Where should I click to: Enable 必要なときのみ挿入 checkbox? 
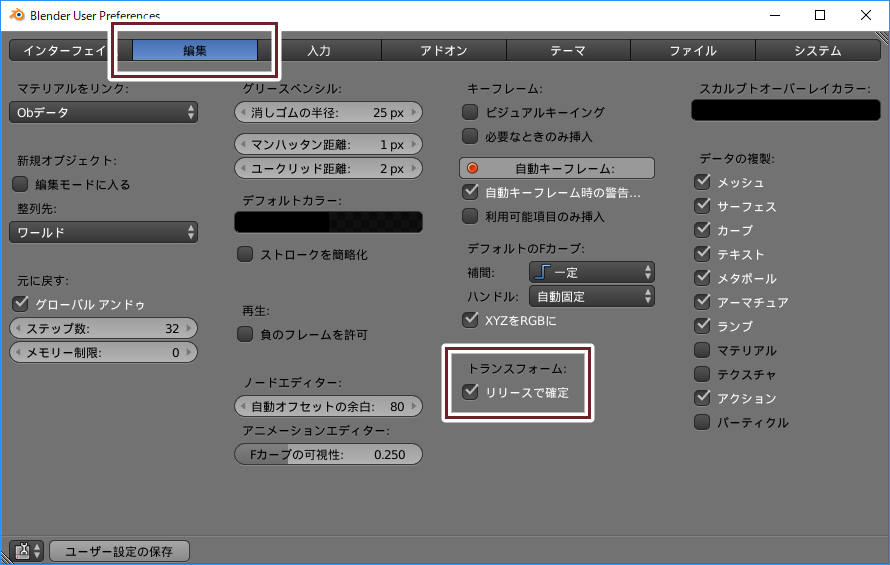470,136
